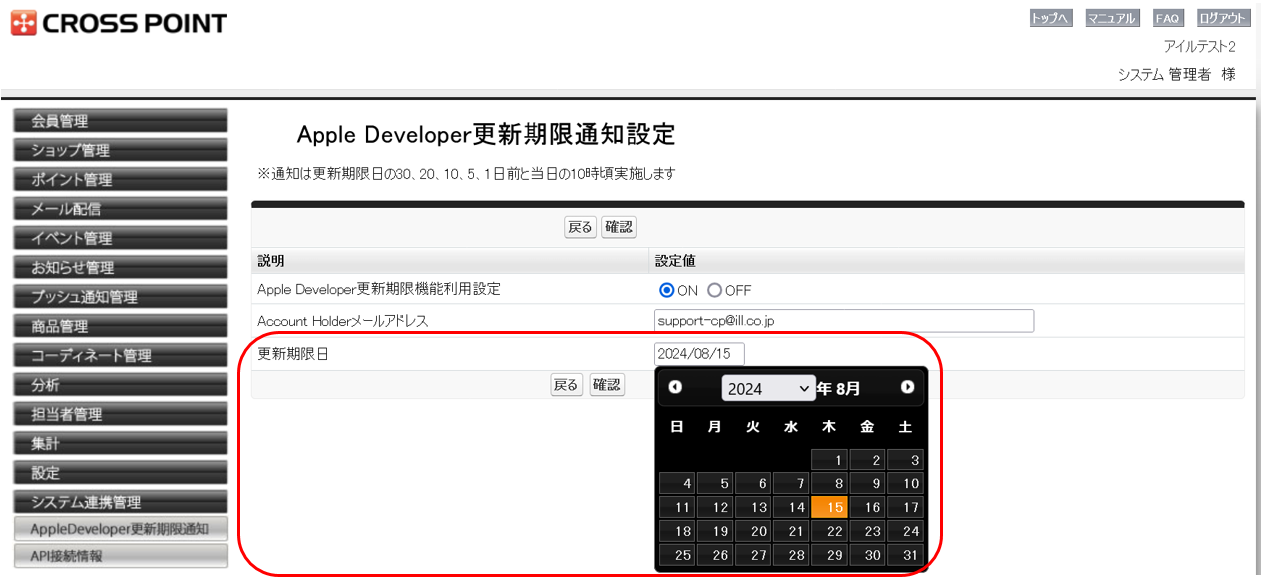
Task: Click the Account Holder email address field
Action: click(843, 320)
